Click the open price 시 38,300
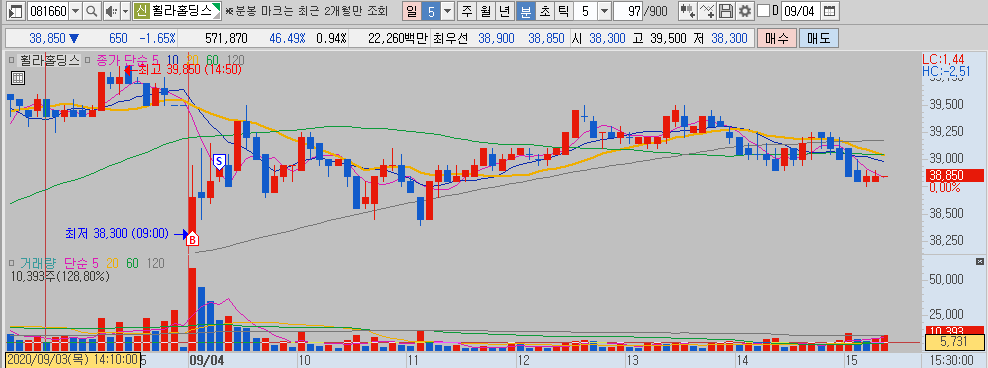Viewport: 988px width, 368px height. [599, 38]
